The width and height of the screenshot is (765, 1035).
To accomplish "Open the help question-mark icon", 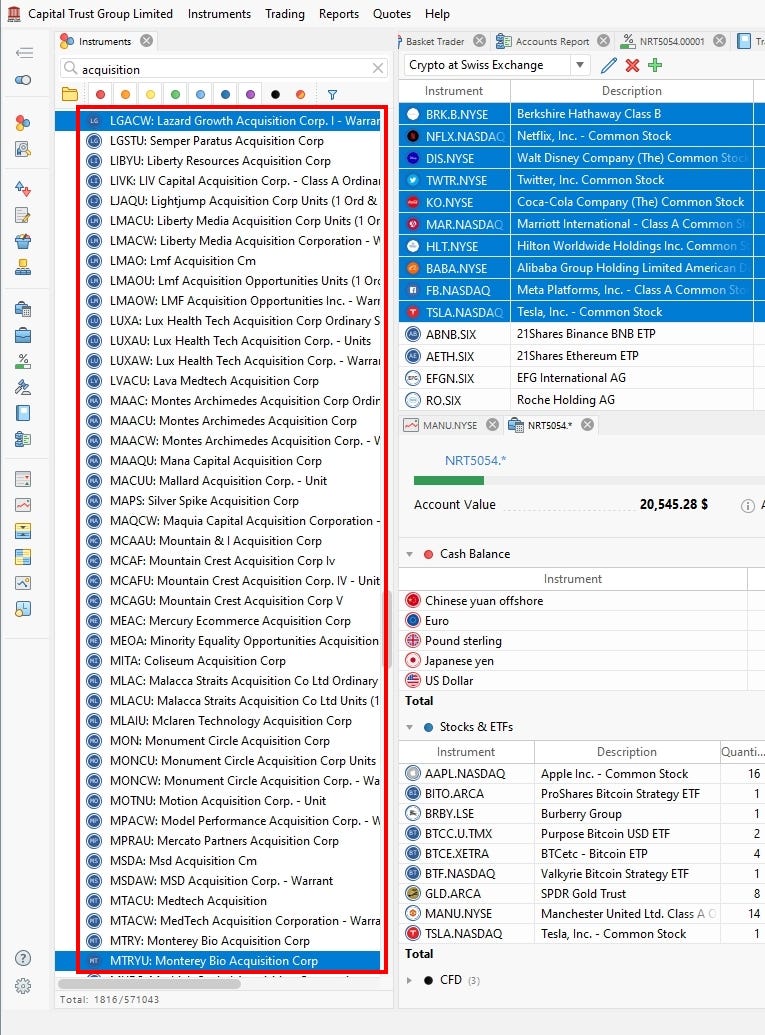I will [23, 958].
